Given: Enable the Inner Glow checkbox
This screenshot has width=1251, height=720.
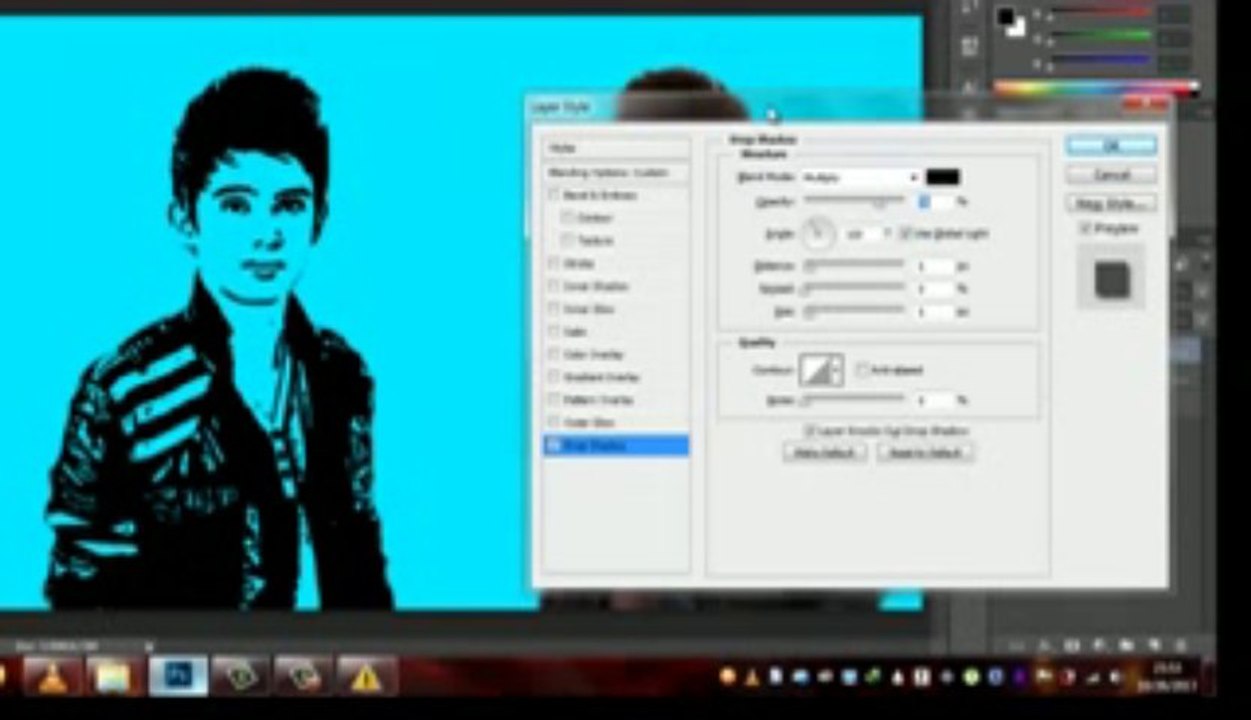Looking at the screenshot, I should click(x=554, y=310).
